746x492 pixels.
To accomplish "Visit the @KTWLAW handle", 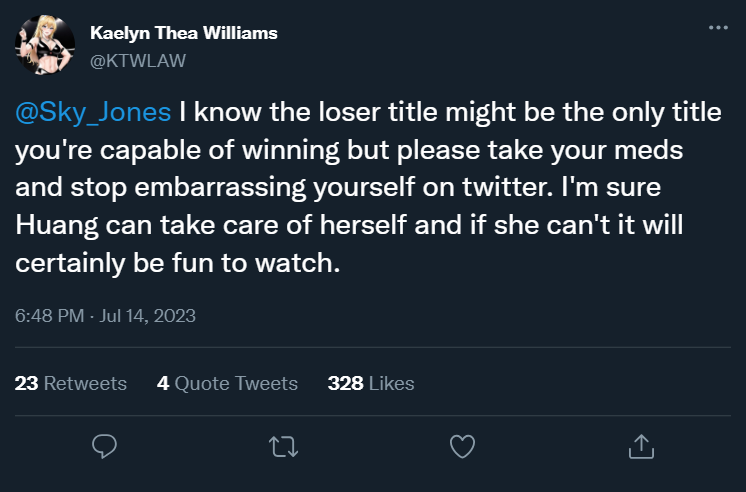I will [138, 60].
